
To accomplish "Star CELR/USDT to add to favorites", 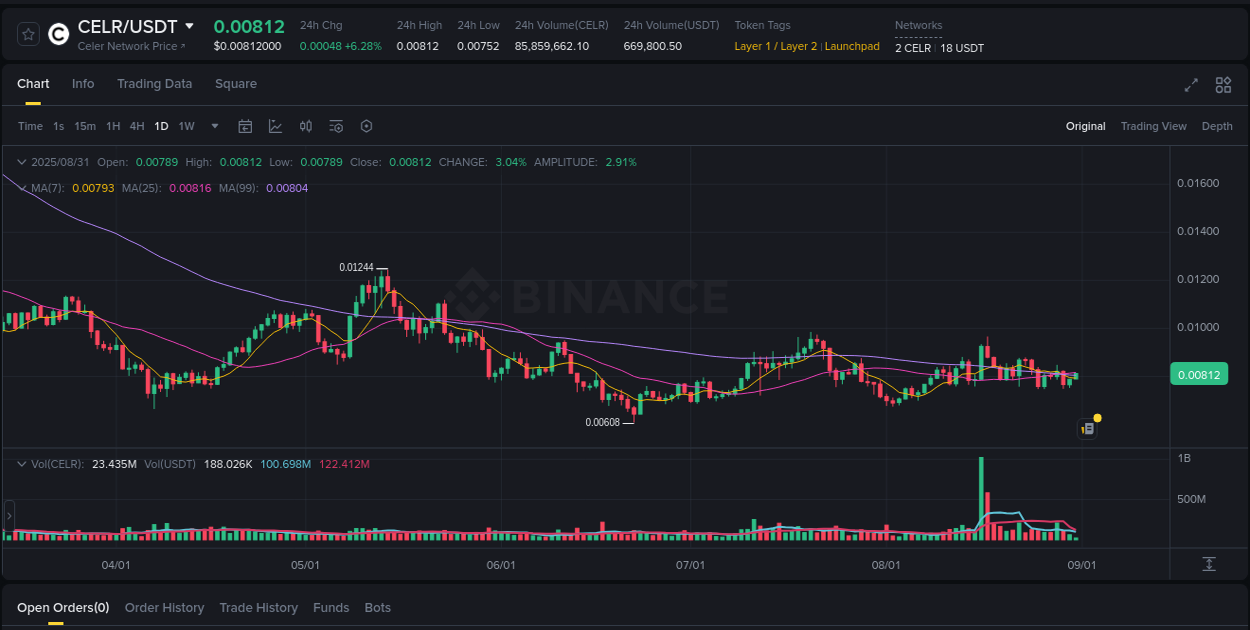I will [x=27, y=33].
